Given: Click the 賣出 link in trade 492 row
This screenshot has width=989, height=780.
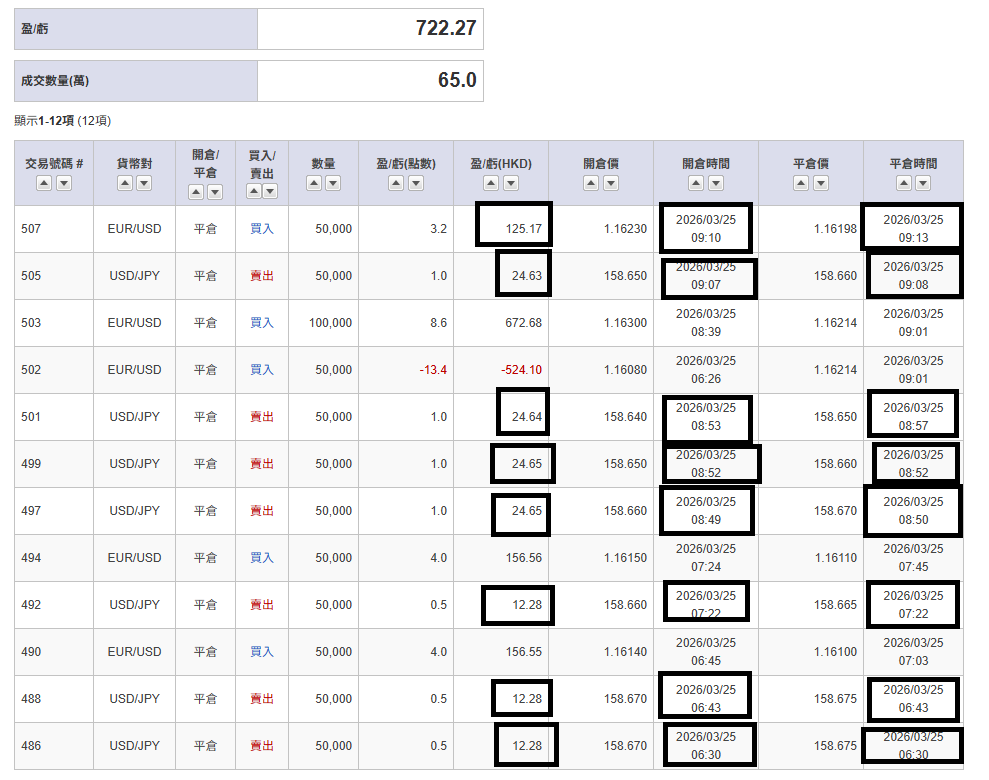Looking at the screenshot, I should 262,605.
